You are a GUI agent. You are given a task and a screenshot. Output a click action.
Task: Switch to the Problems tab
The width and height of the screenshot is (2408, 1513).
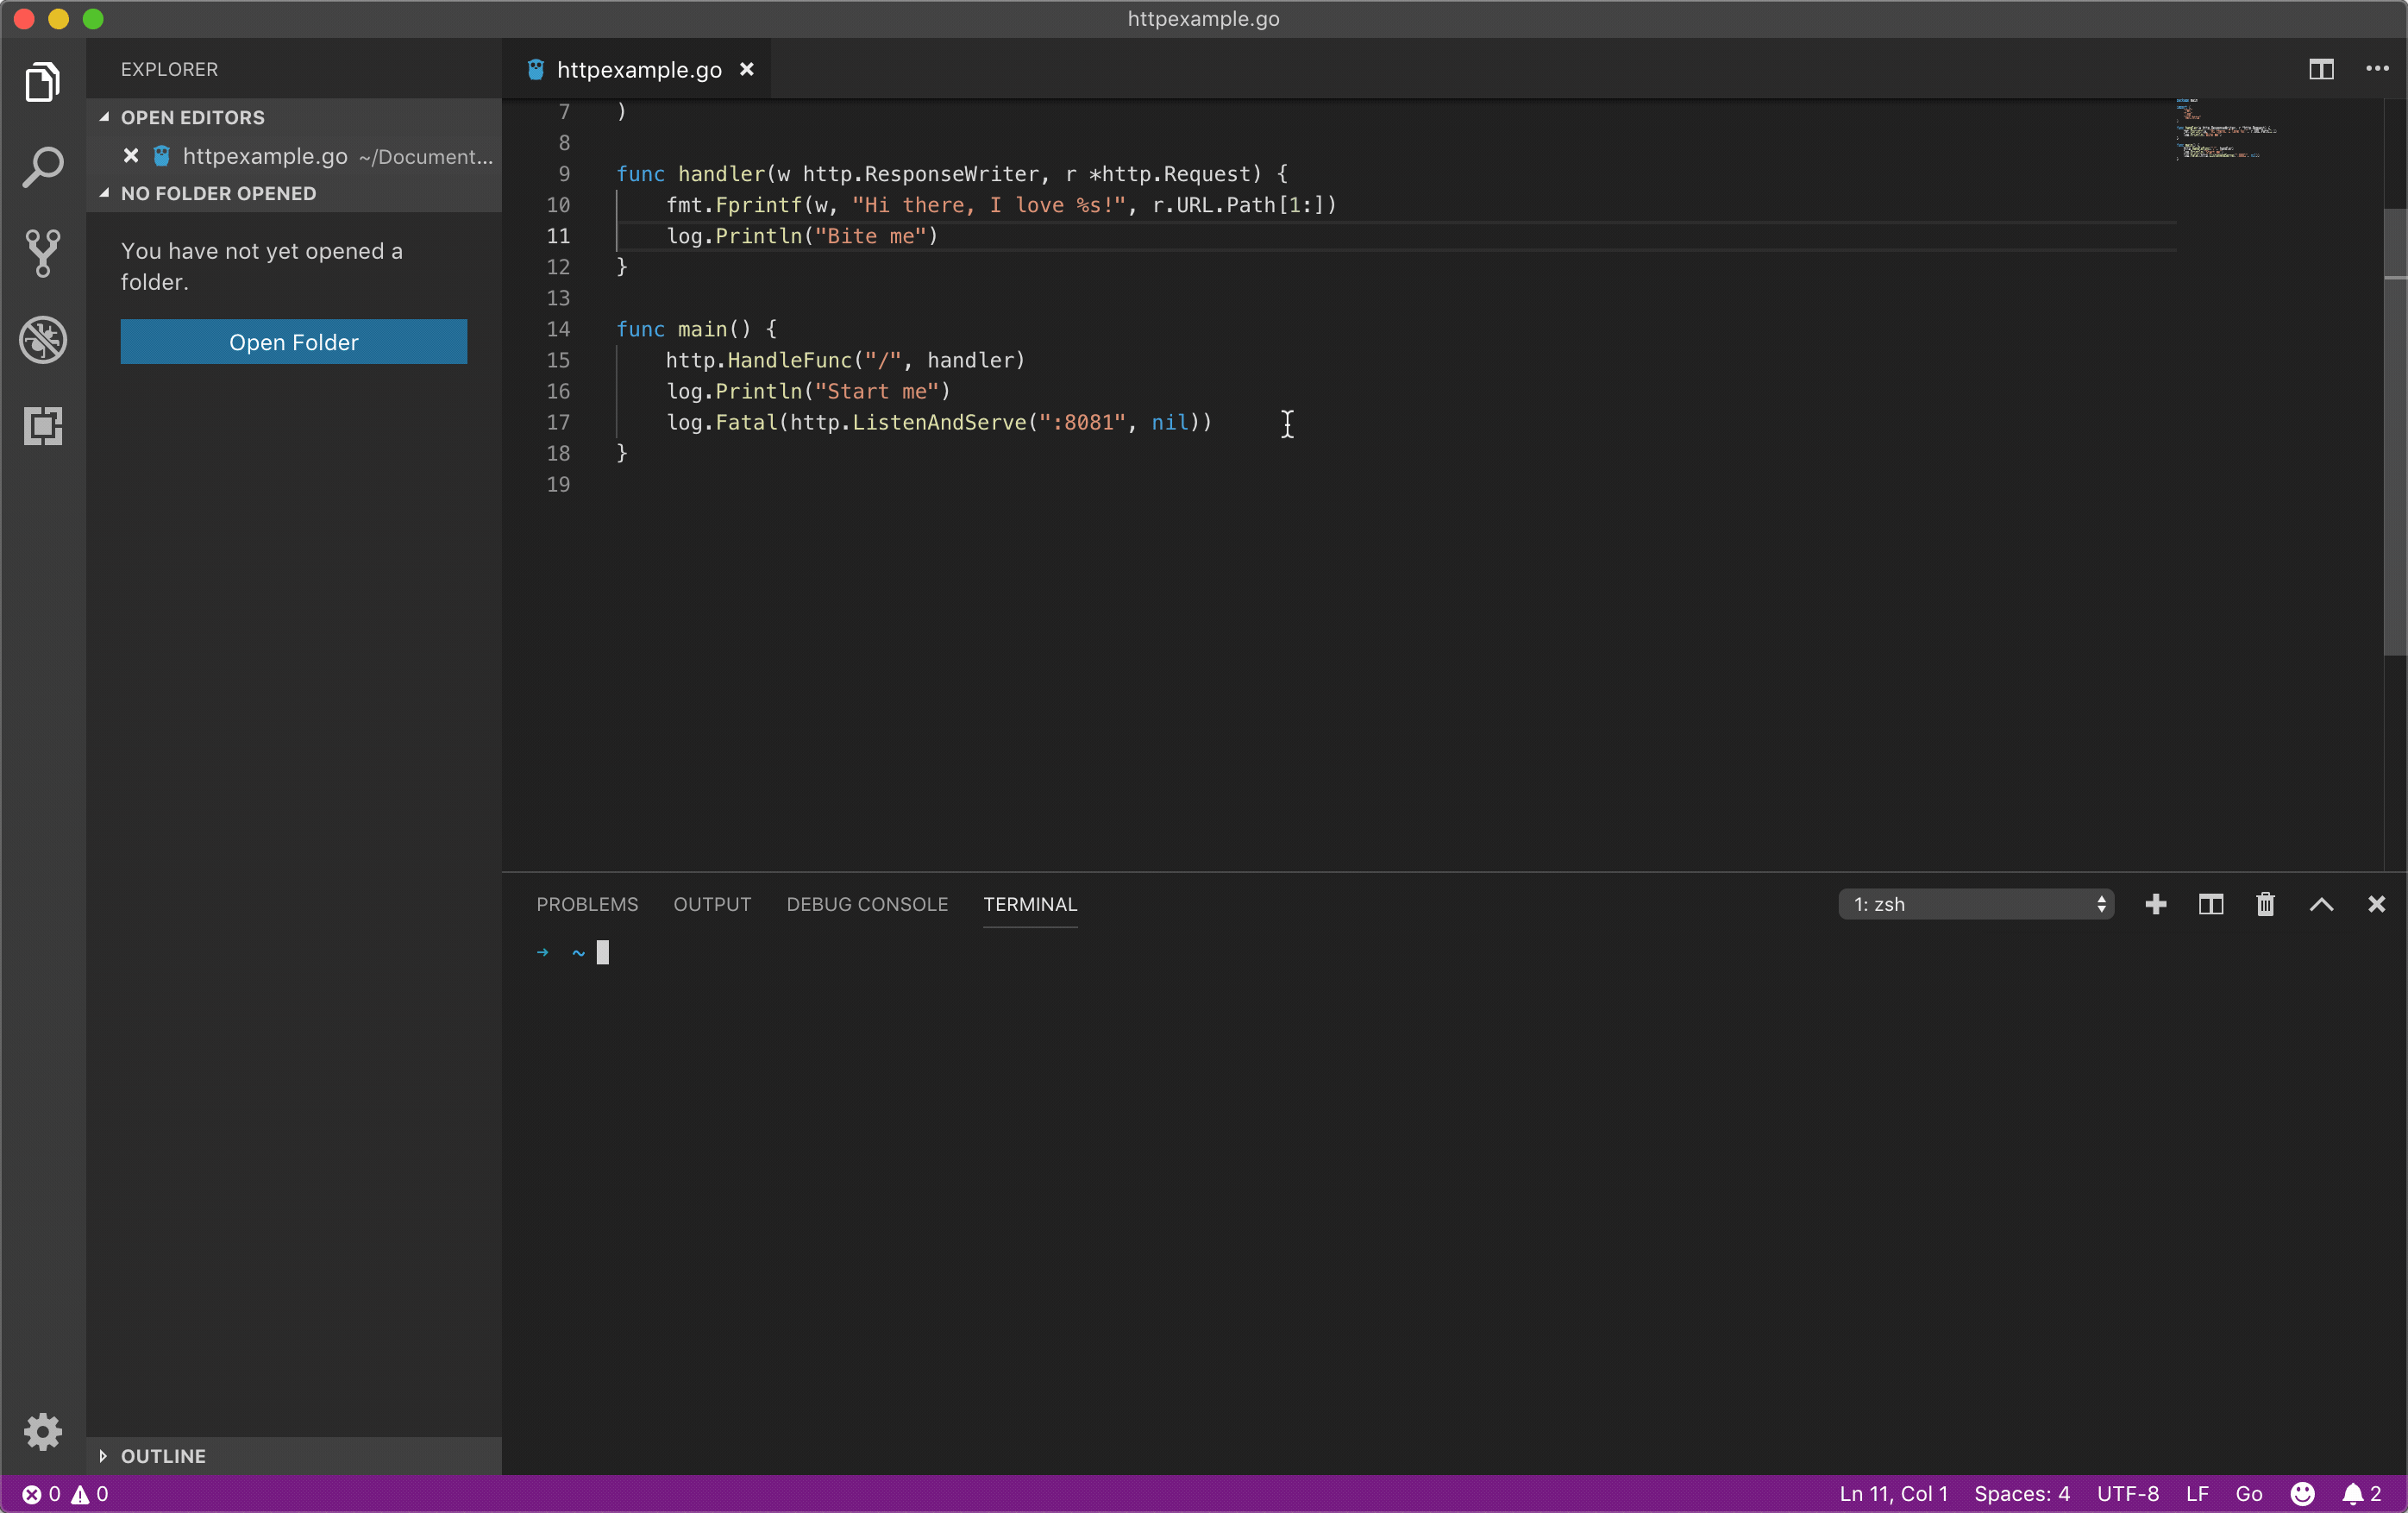pos(587,904)
